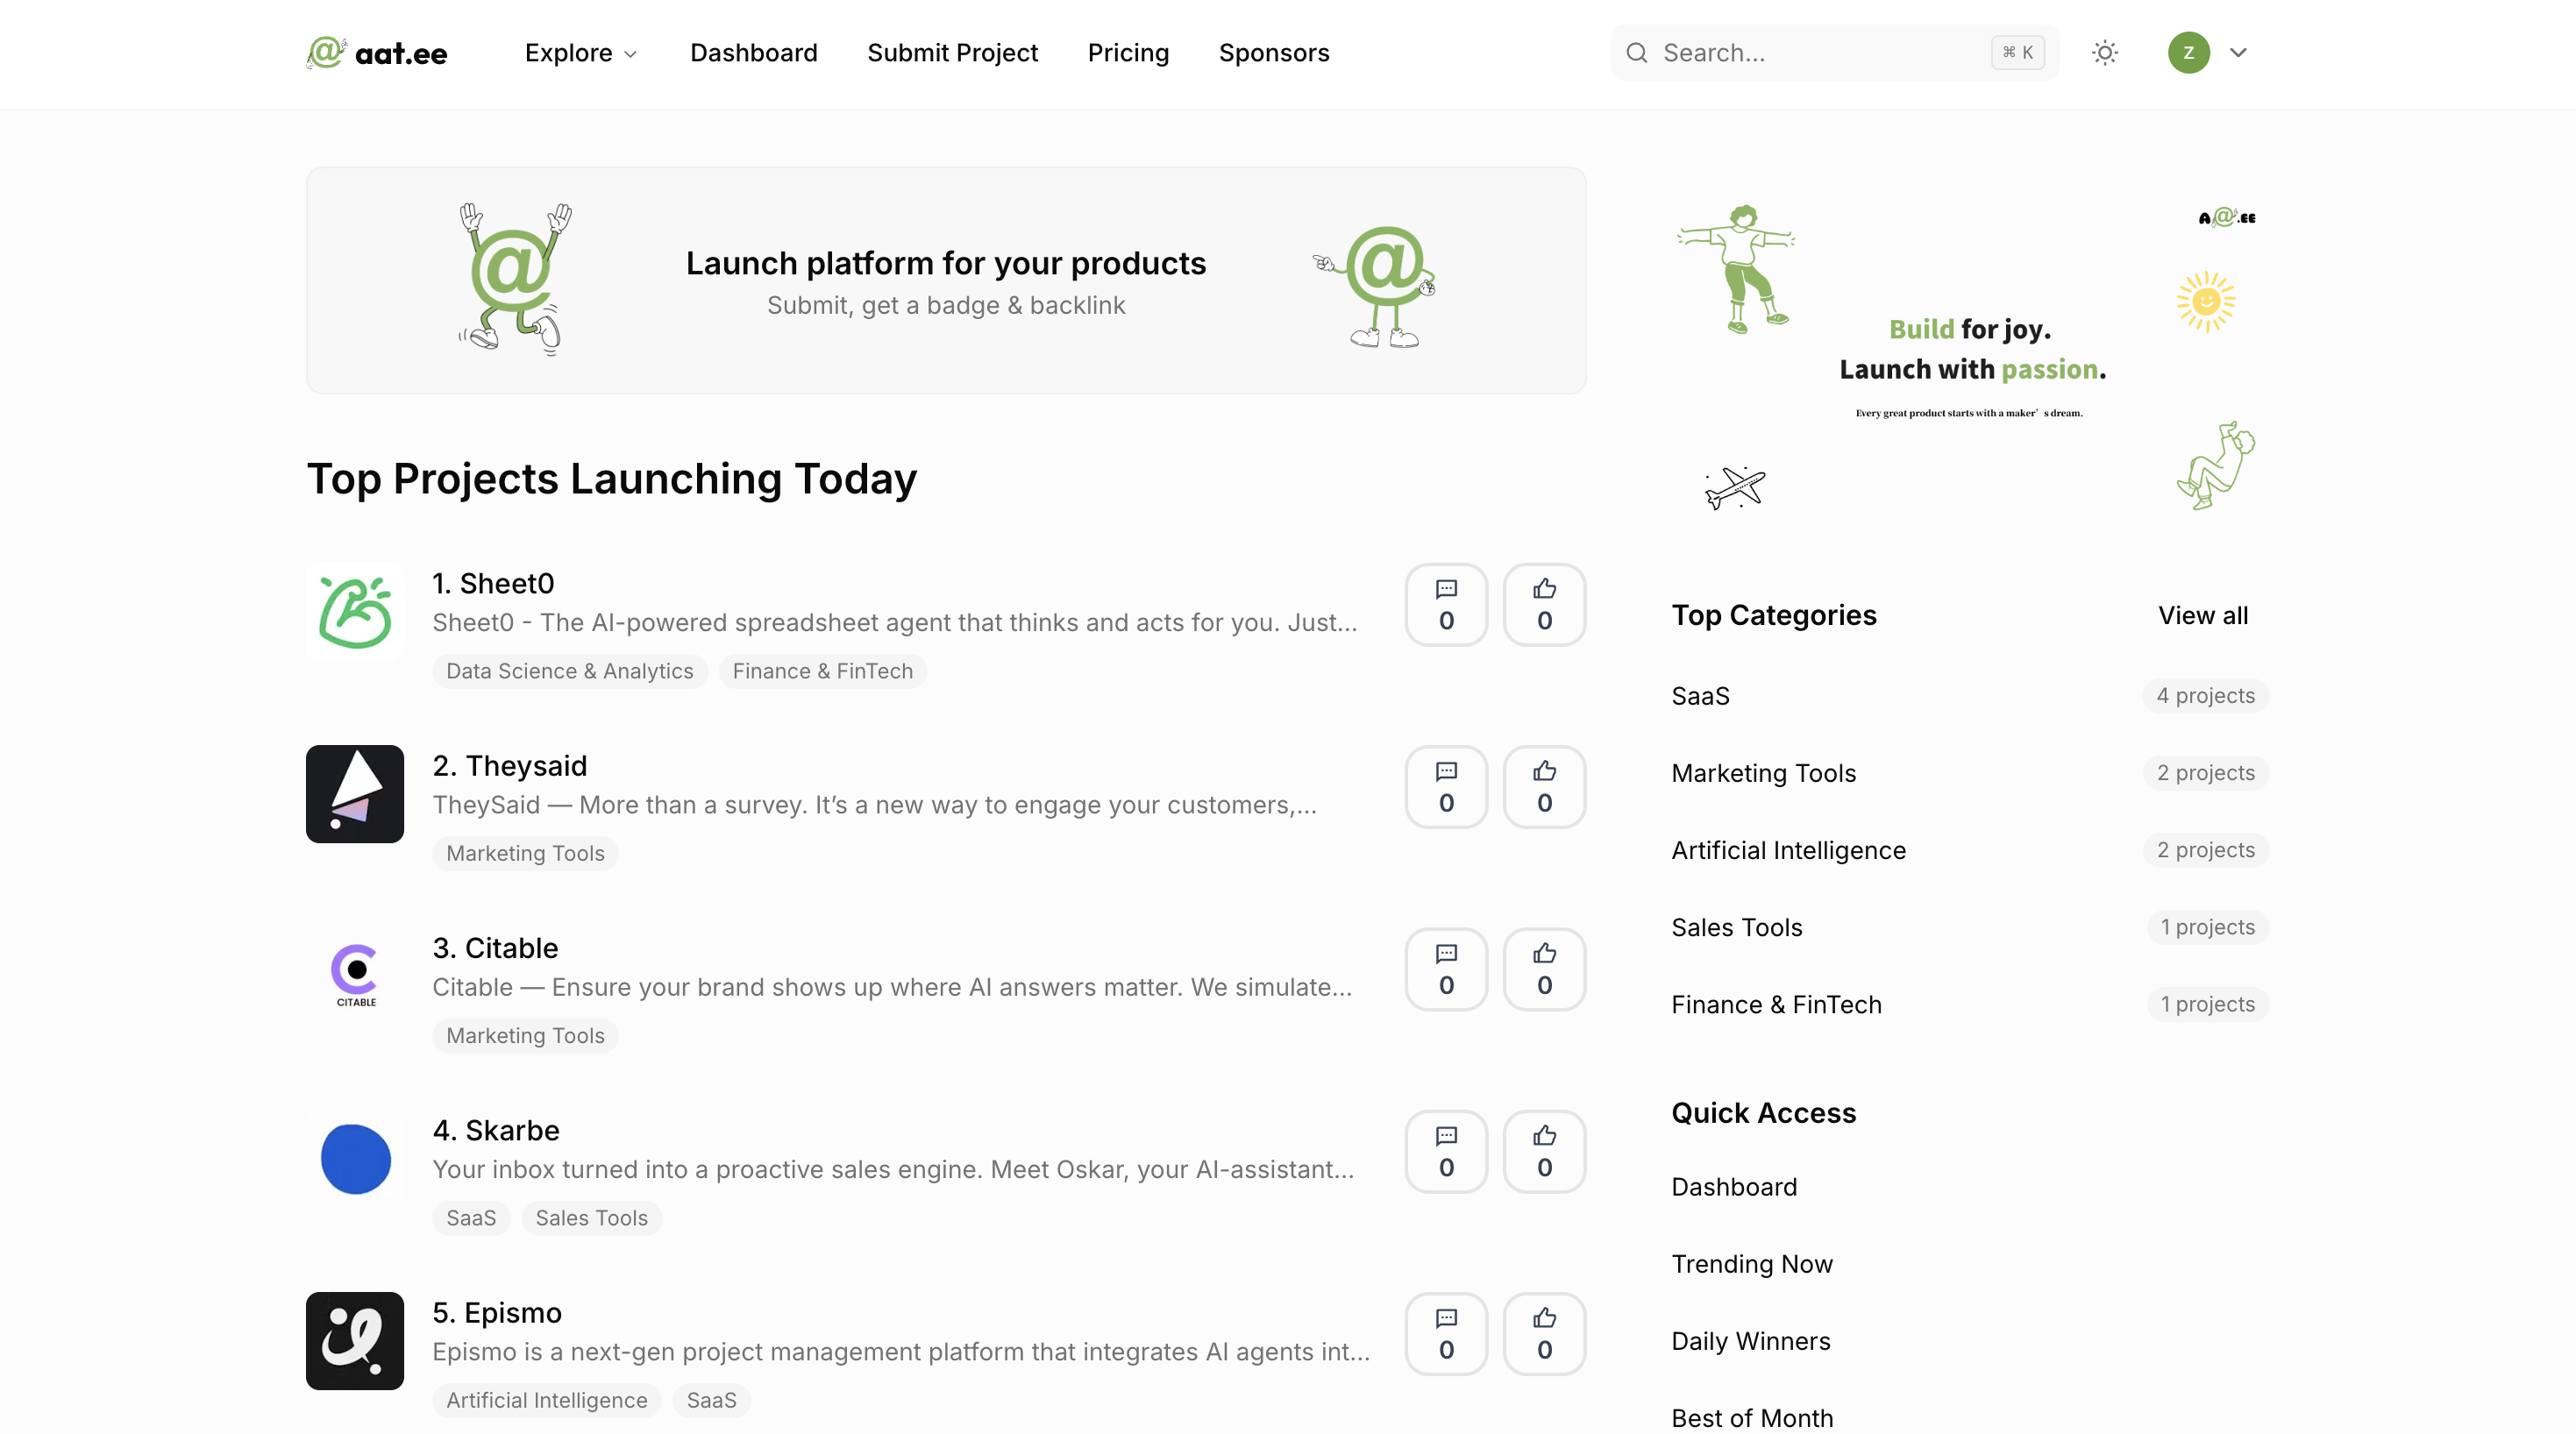Upvote the Epismo project
Screen dimensions: 2576x1434
click(1543, 1333)
